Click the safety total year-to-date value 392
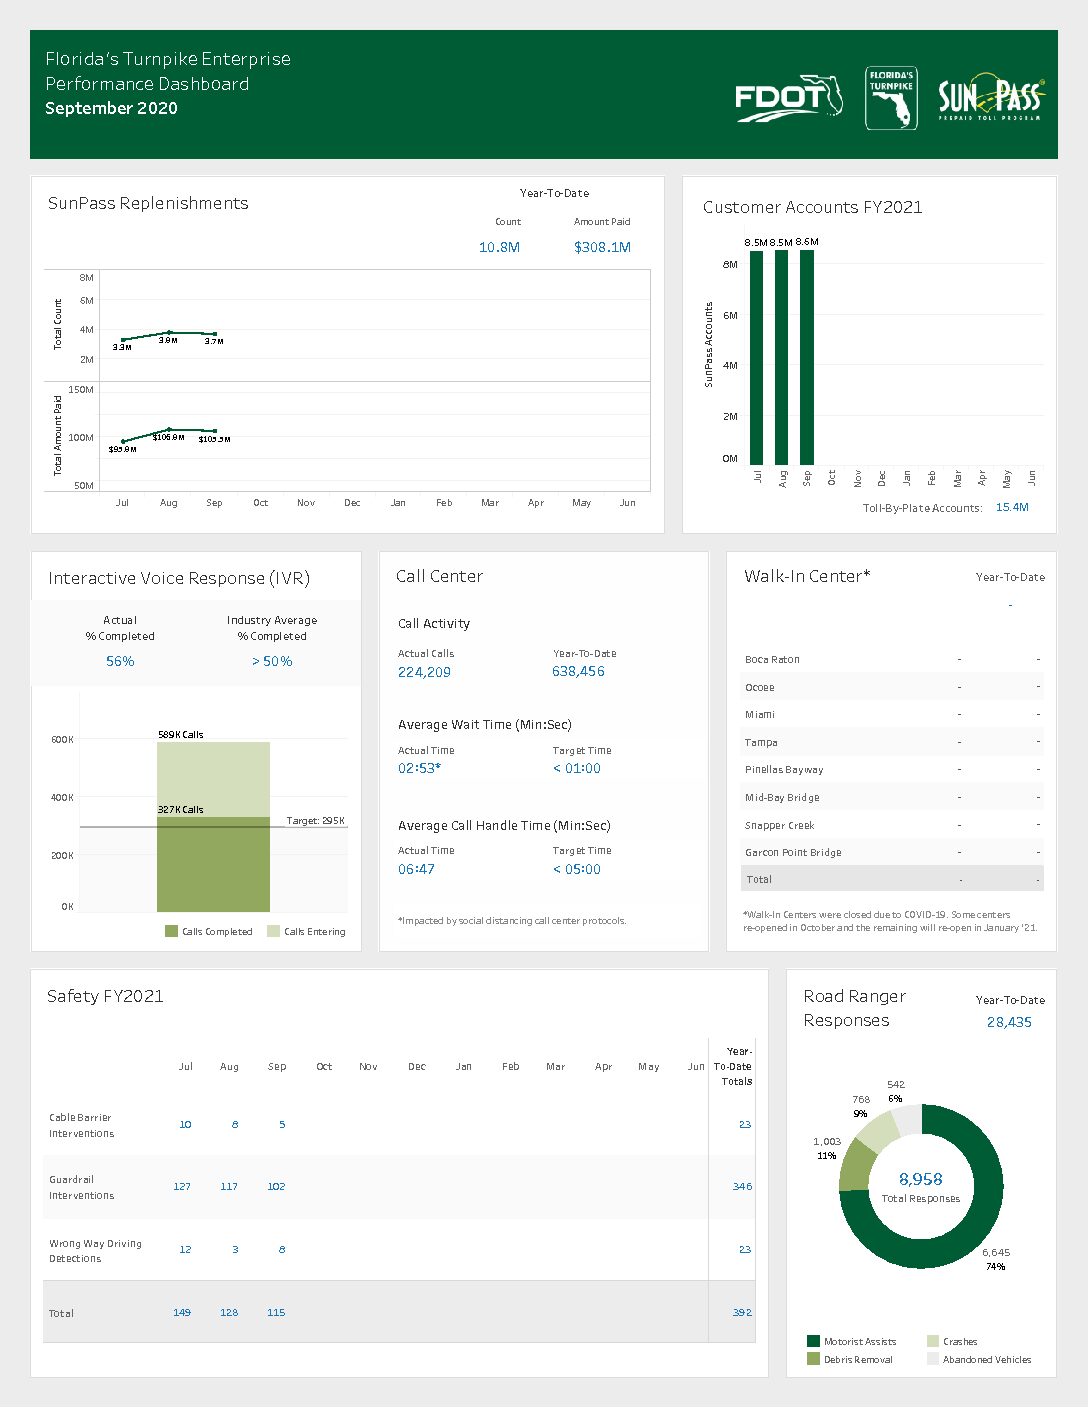Image resolution: width=1088 pixels, height=1408 pixels. pos(742,1312)
